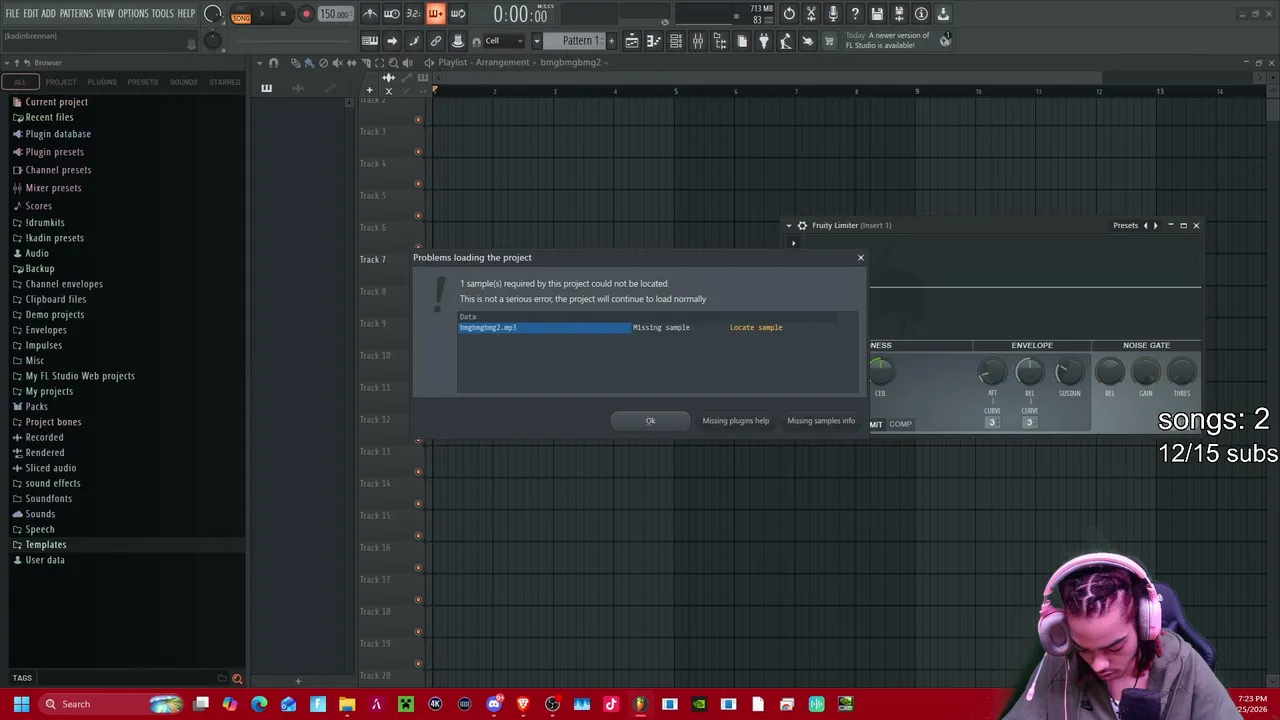Select the SOUNDS browser tab
Image resolution: width=1280 pixels, height=720 pixels.
pos(184,82)
